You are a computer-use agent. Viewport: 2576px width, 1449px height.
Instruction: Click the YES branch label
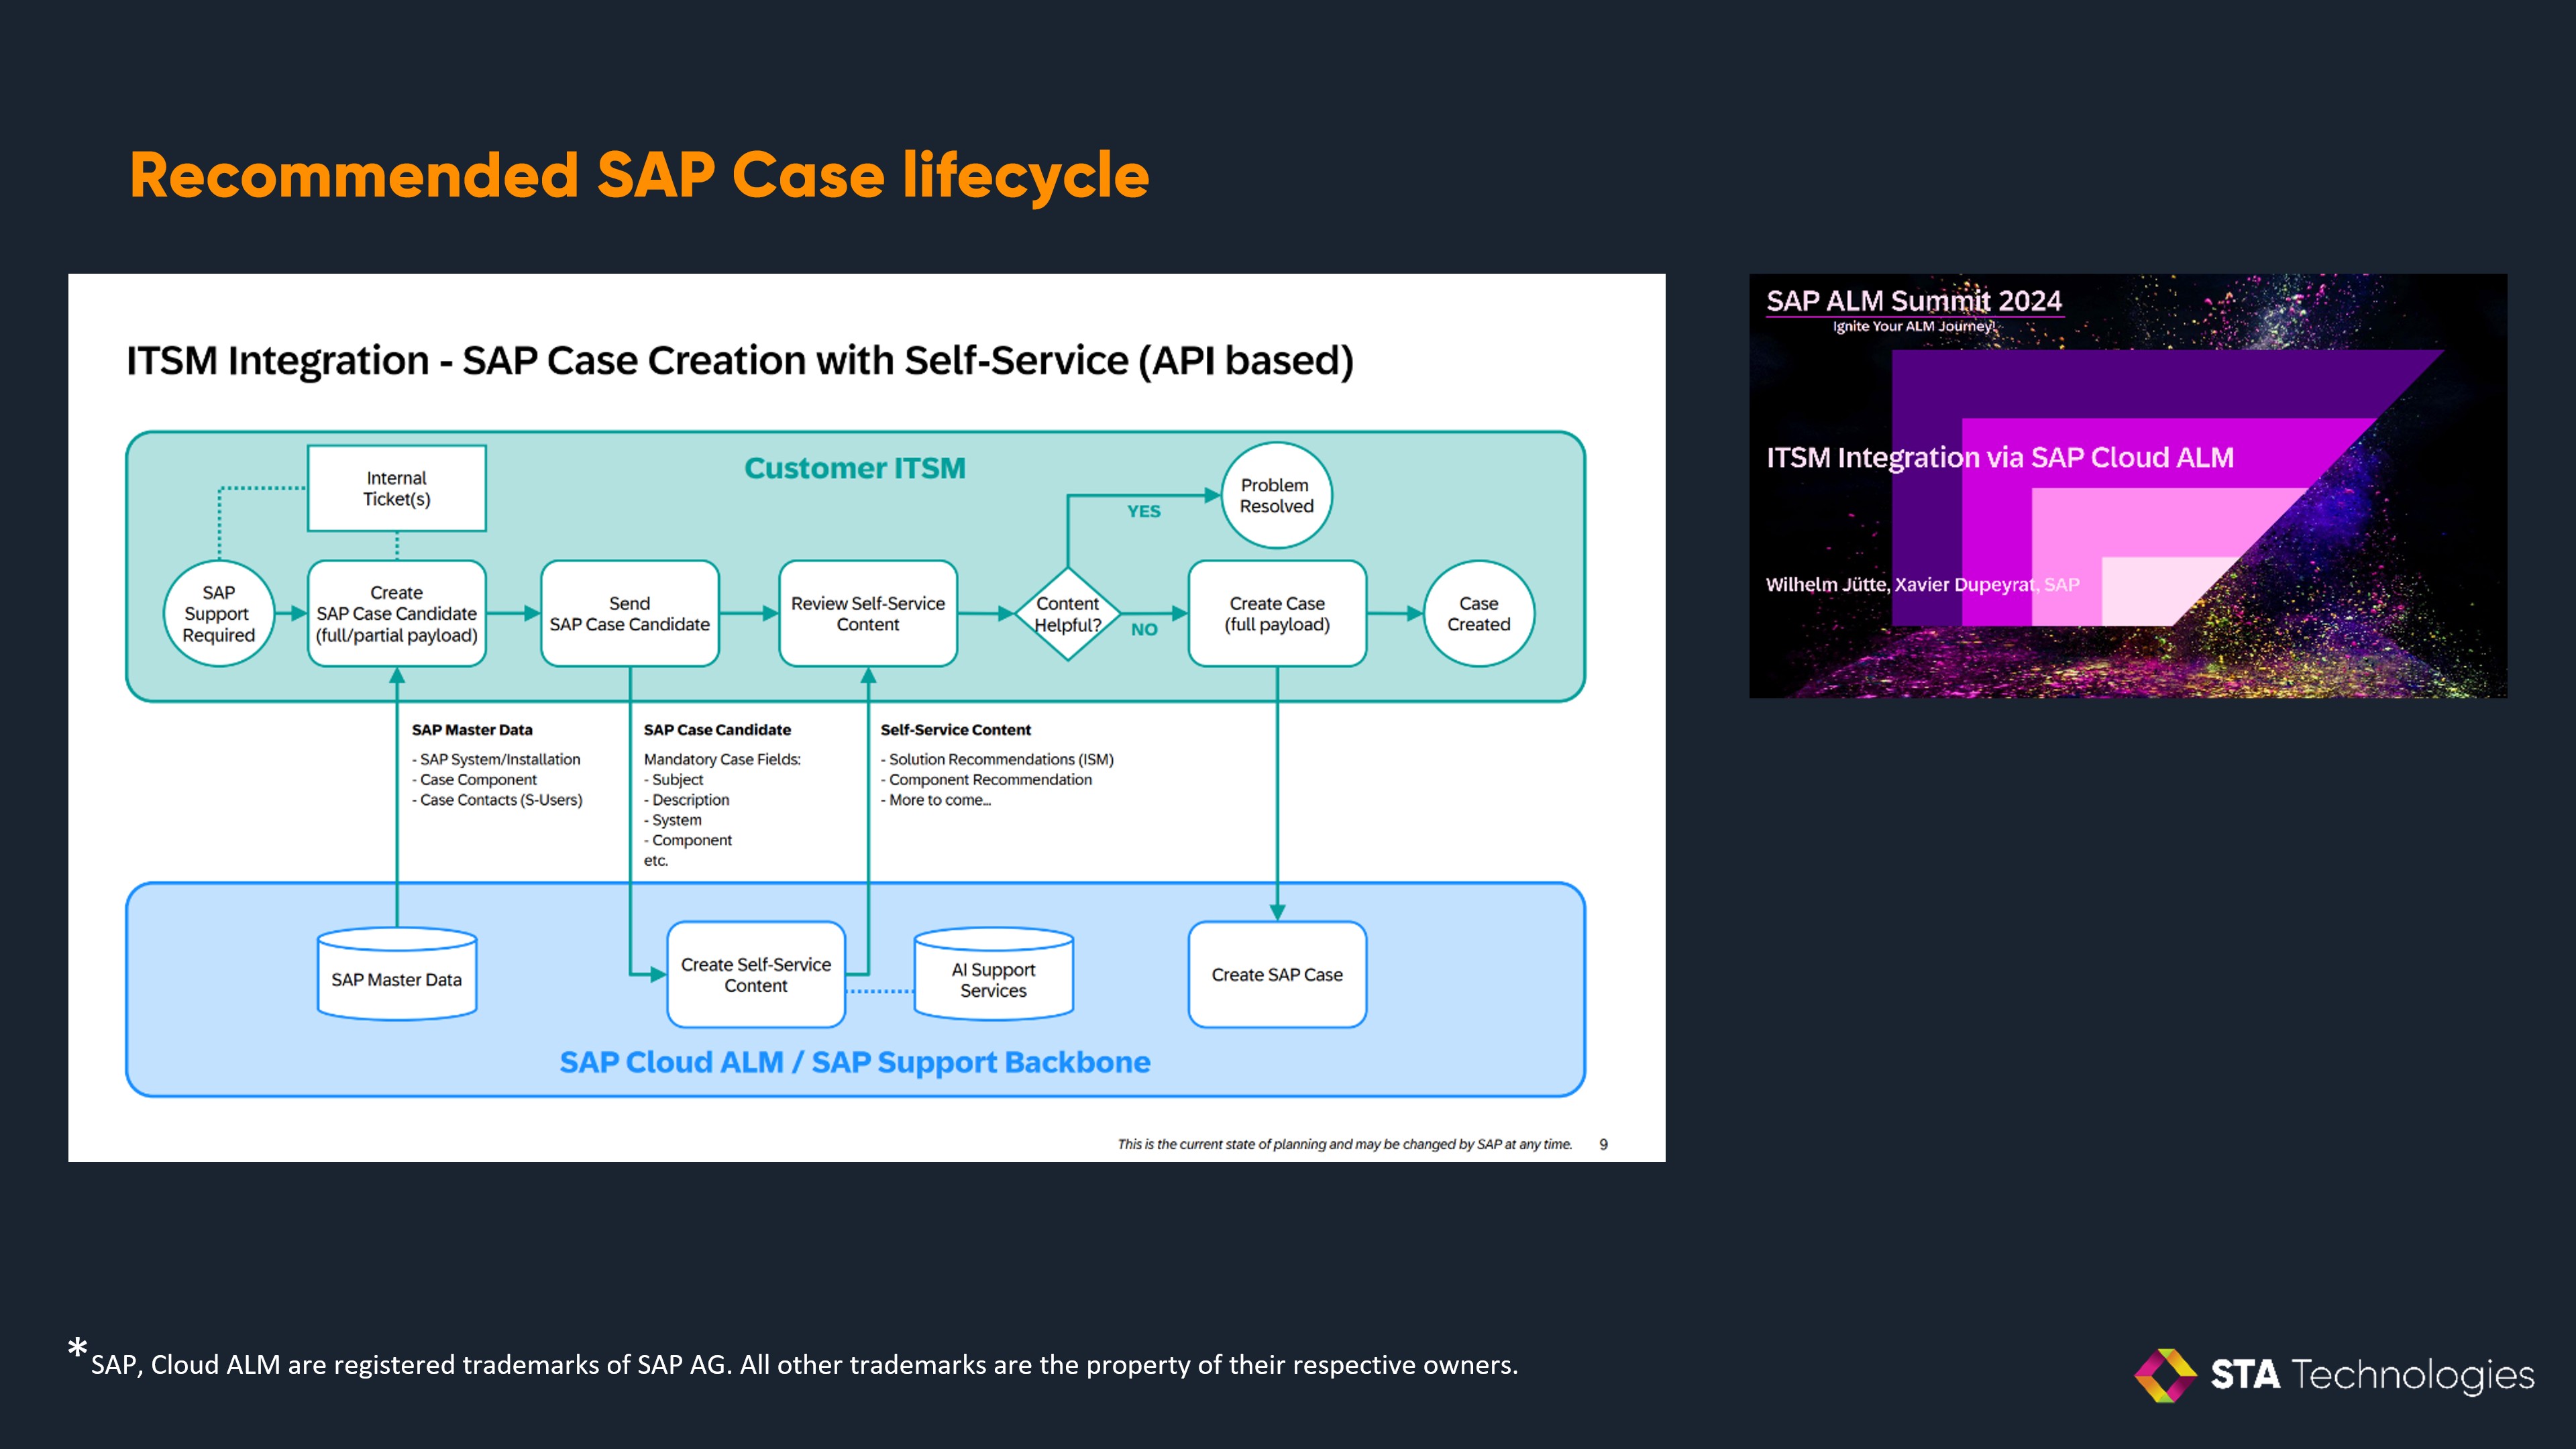coord(1144,511)
